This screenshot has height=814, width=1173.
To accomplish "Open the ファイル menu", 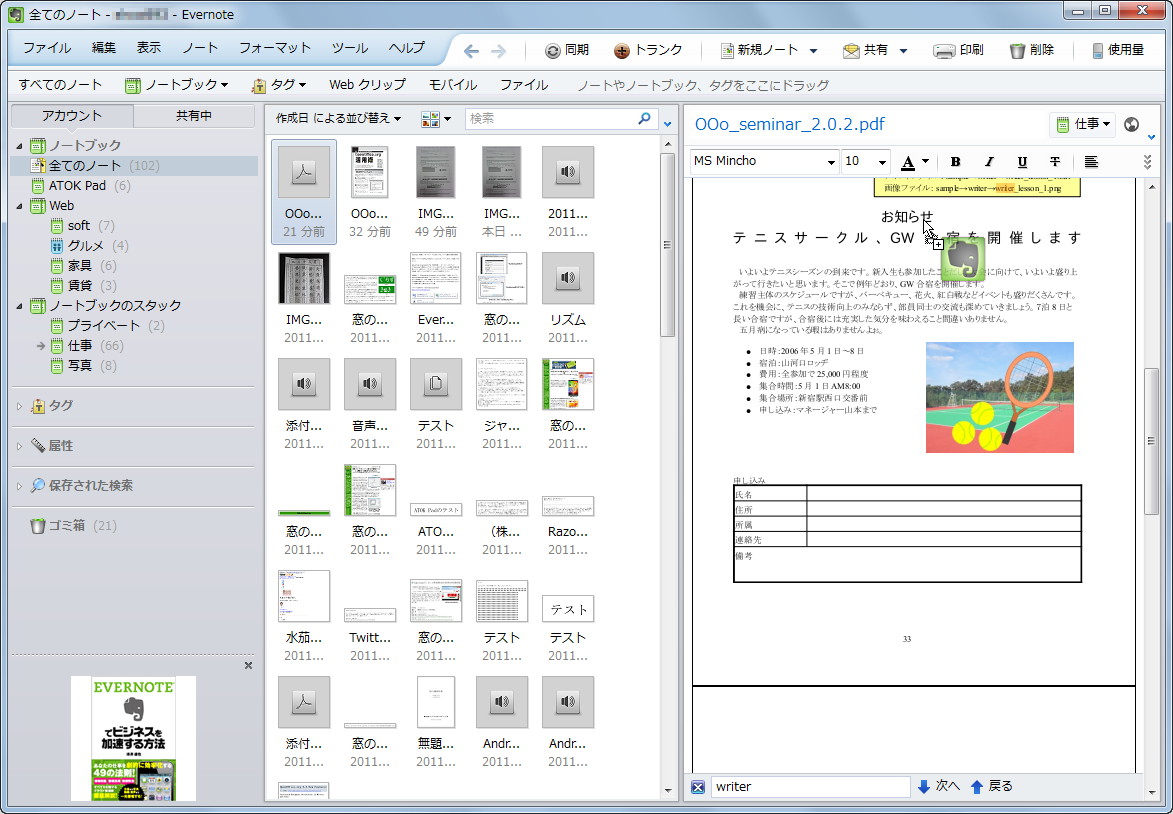I will [46, 48].
